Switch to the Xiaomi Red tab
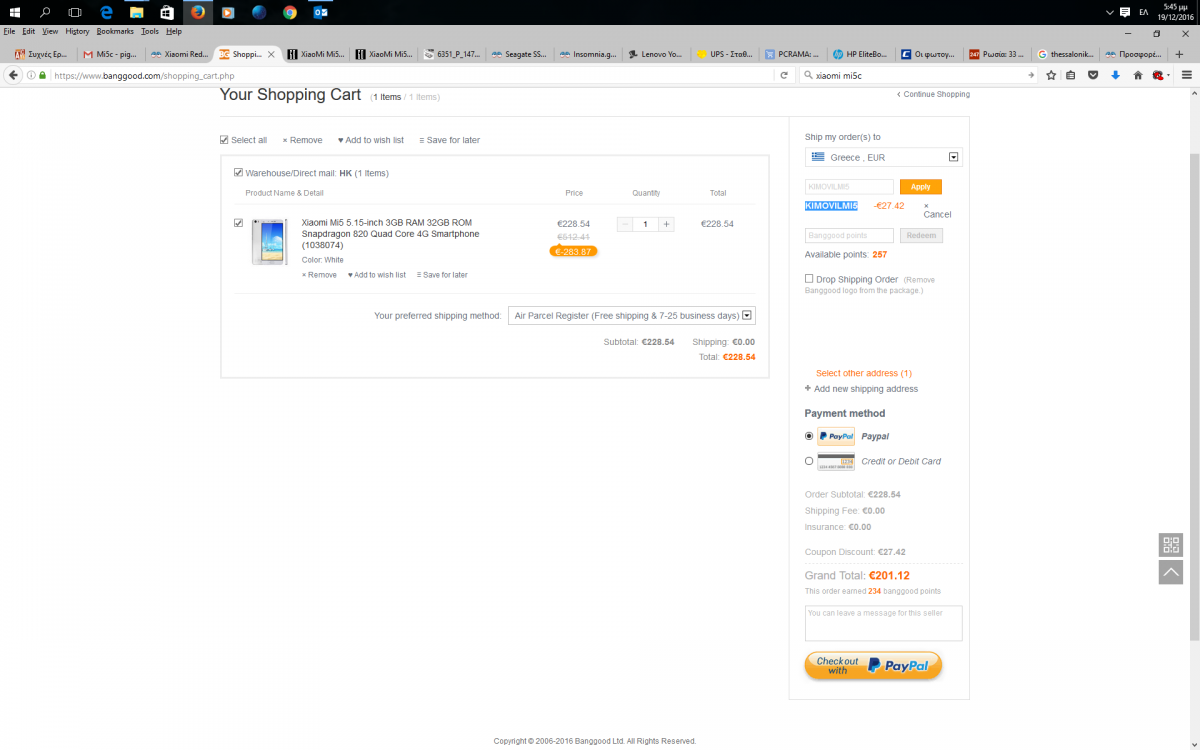Screen dimensions: 1200x750 pyautogui.click(x=178, y=54)
